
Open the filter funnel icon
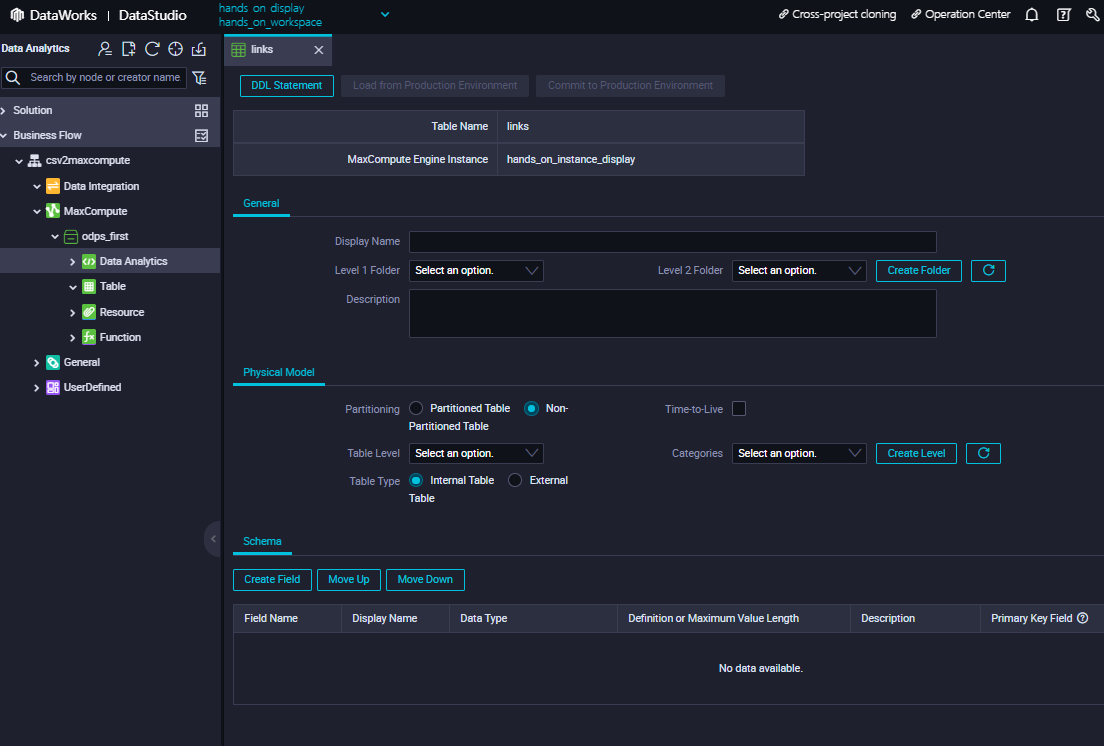coord(200,77)
